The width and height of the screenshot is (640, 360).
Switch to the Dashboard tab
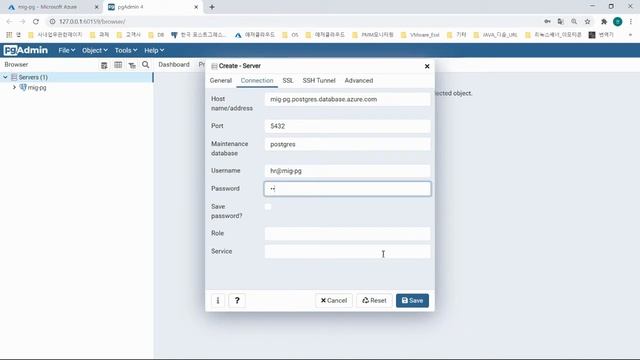(174, 64)
